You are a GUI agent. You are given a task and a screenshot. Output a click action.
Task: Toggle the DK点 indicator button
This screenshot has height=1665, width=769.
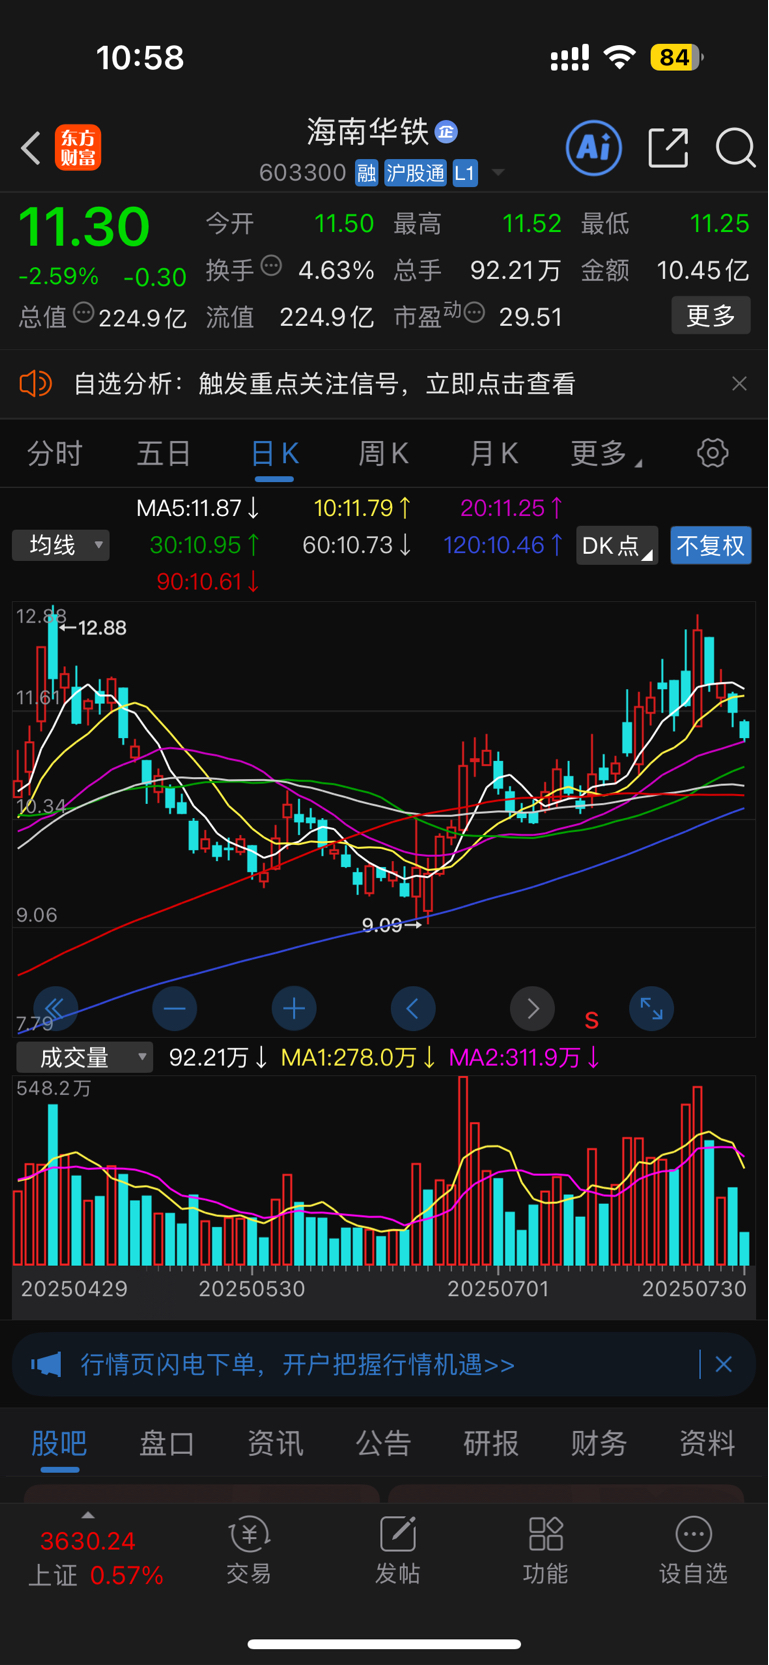[617, 546]
